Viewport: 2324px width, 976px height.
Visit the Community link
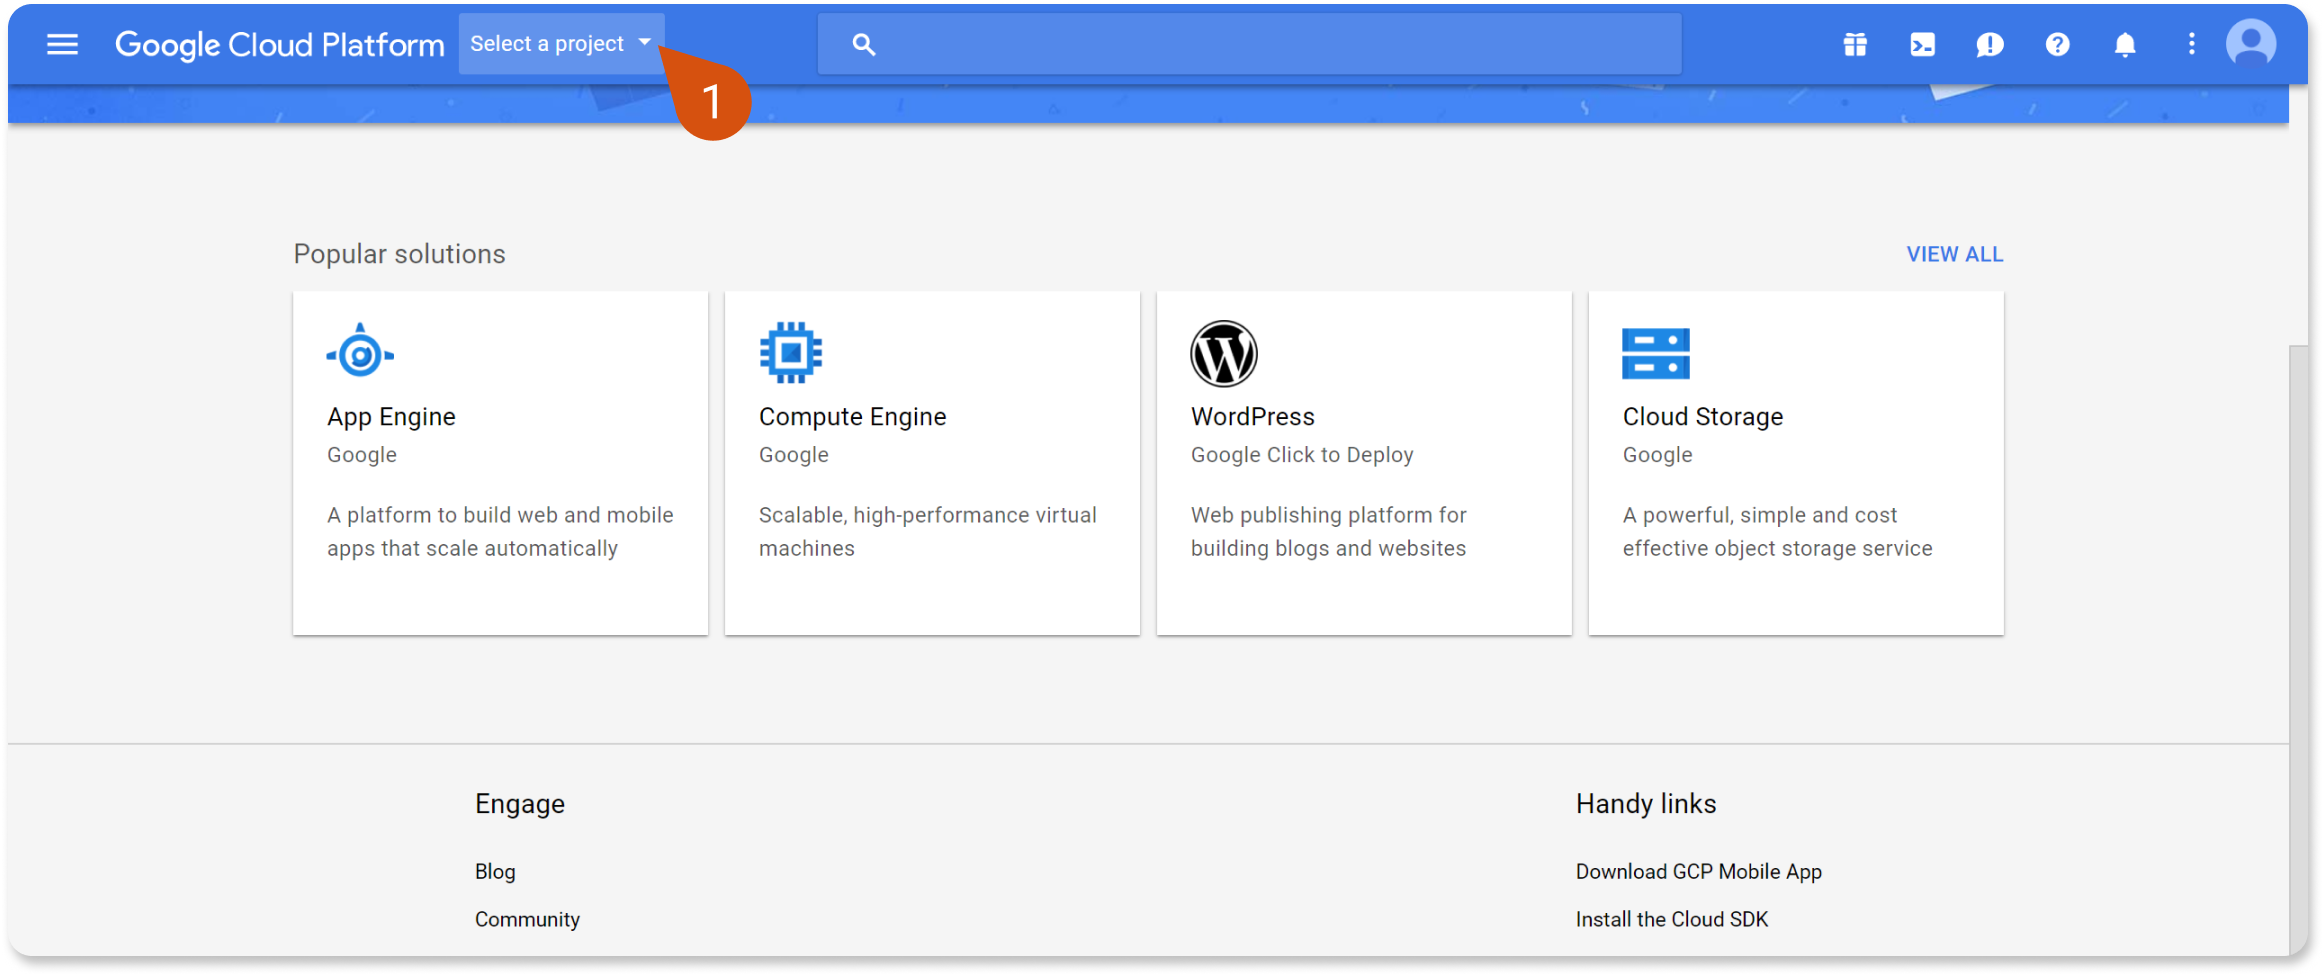pyautogui.click(x=527, y=919)
